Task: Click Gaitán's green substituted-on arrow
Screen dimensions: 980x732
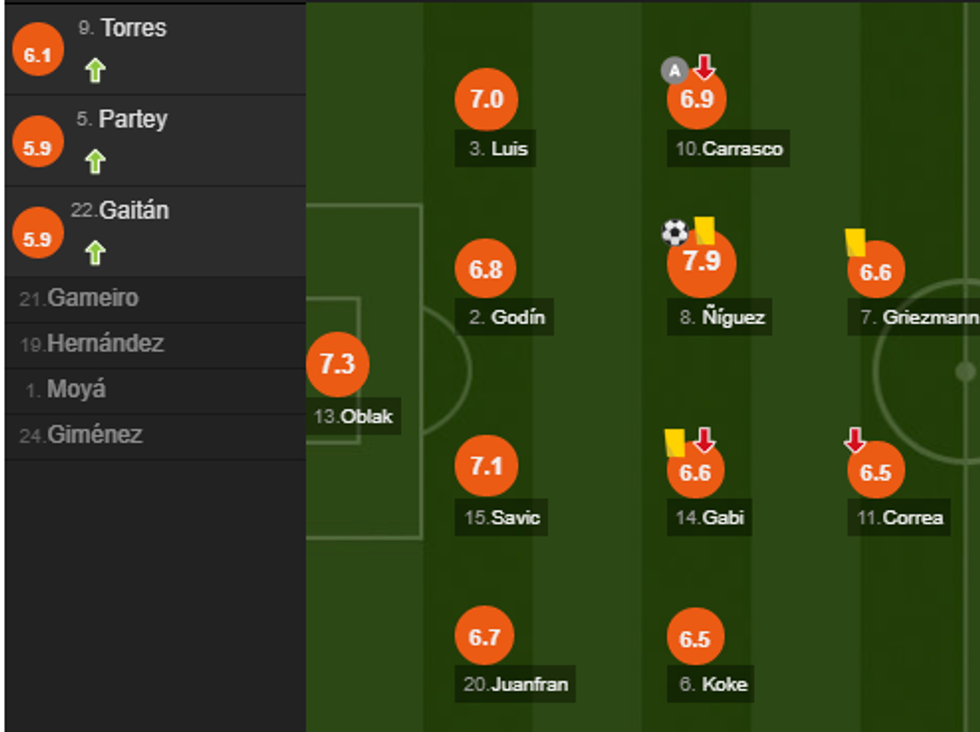Action: [95, 252]
